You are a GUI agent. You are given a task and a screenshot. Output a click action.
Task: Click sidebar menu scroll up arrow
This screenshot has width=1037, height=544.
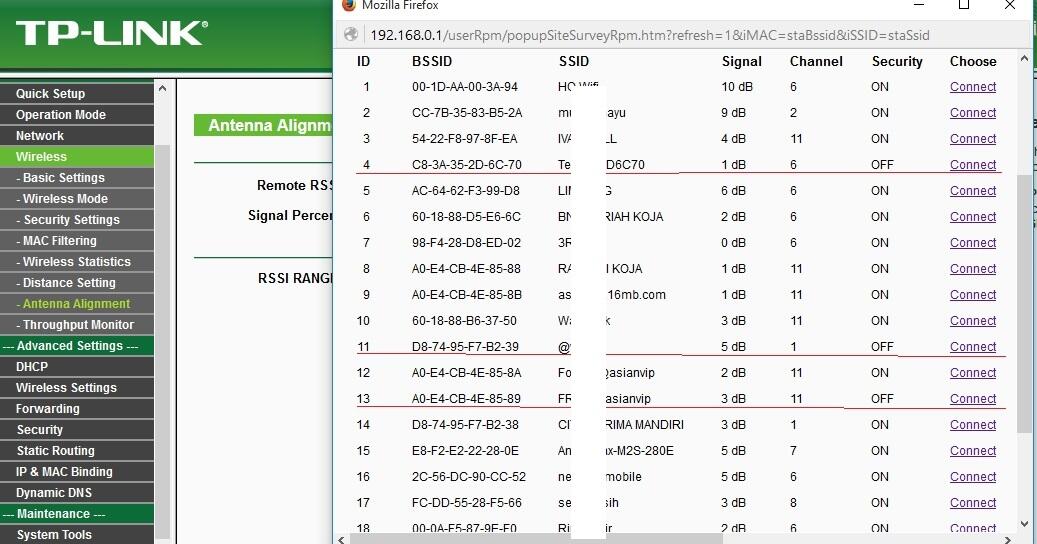163,88
